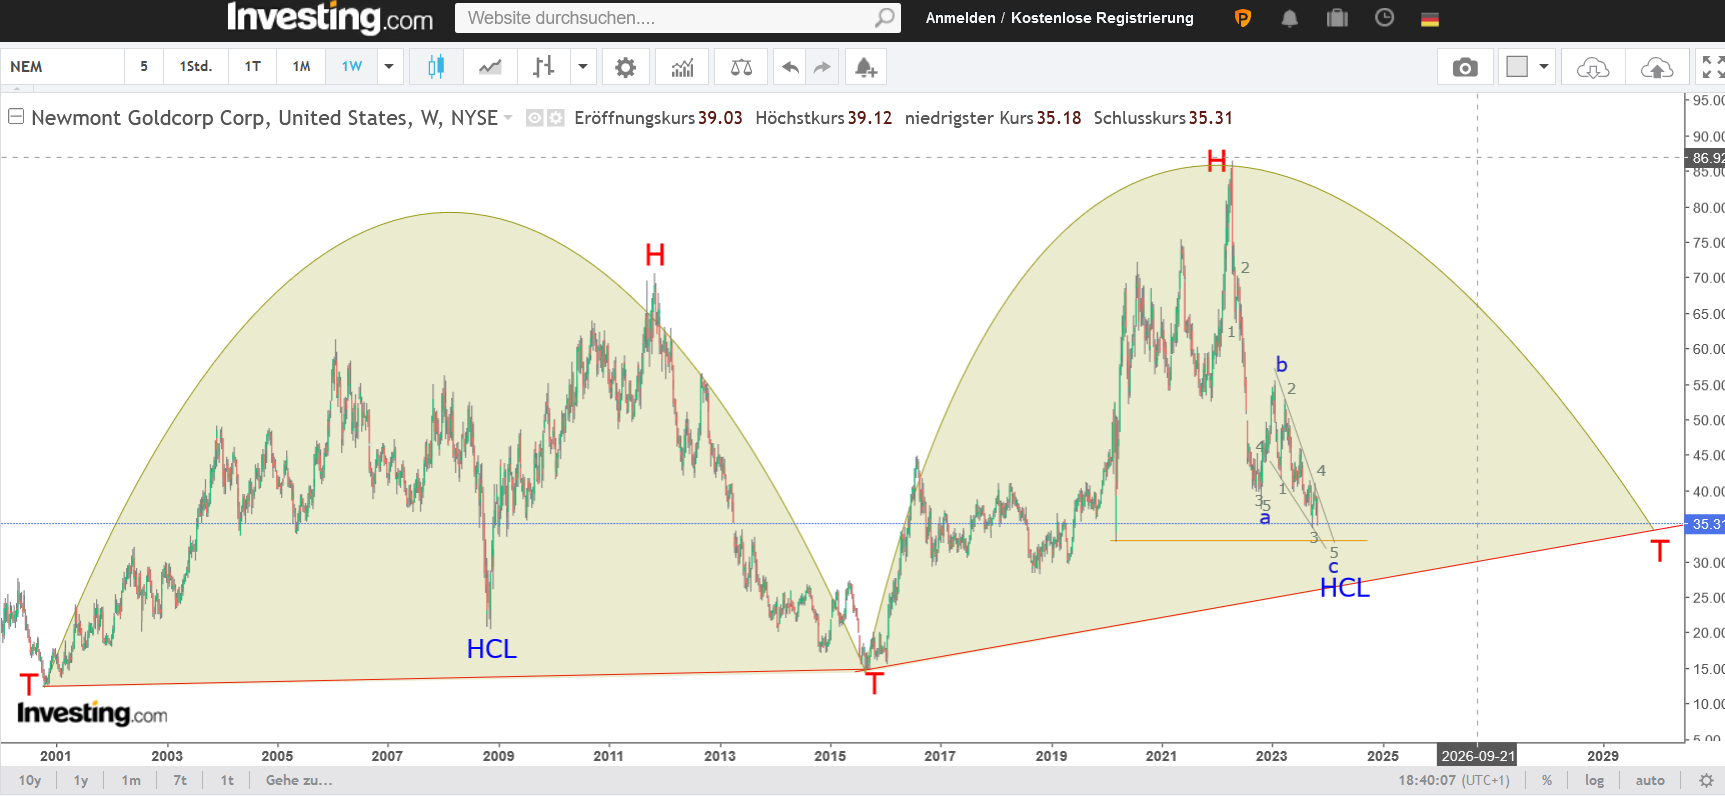Open notifications bell in header
Screen dimensions: 1725x796
click(x=1290, y=18)
